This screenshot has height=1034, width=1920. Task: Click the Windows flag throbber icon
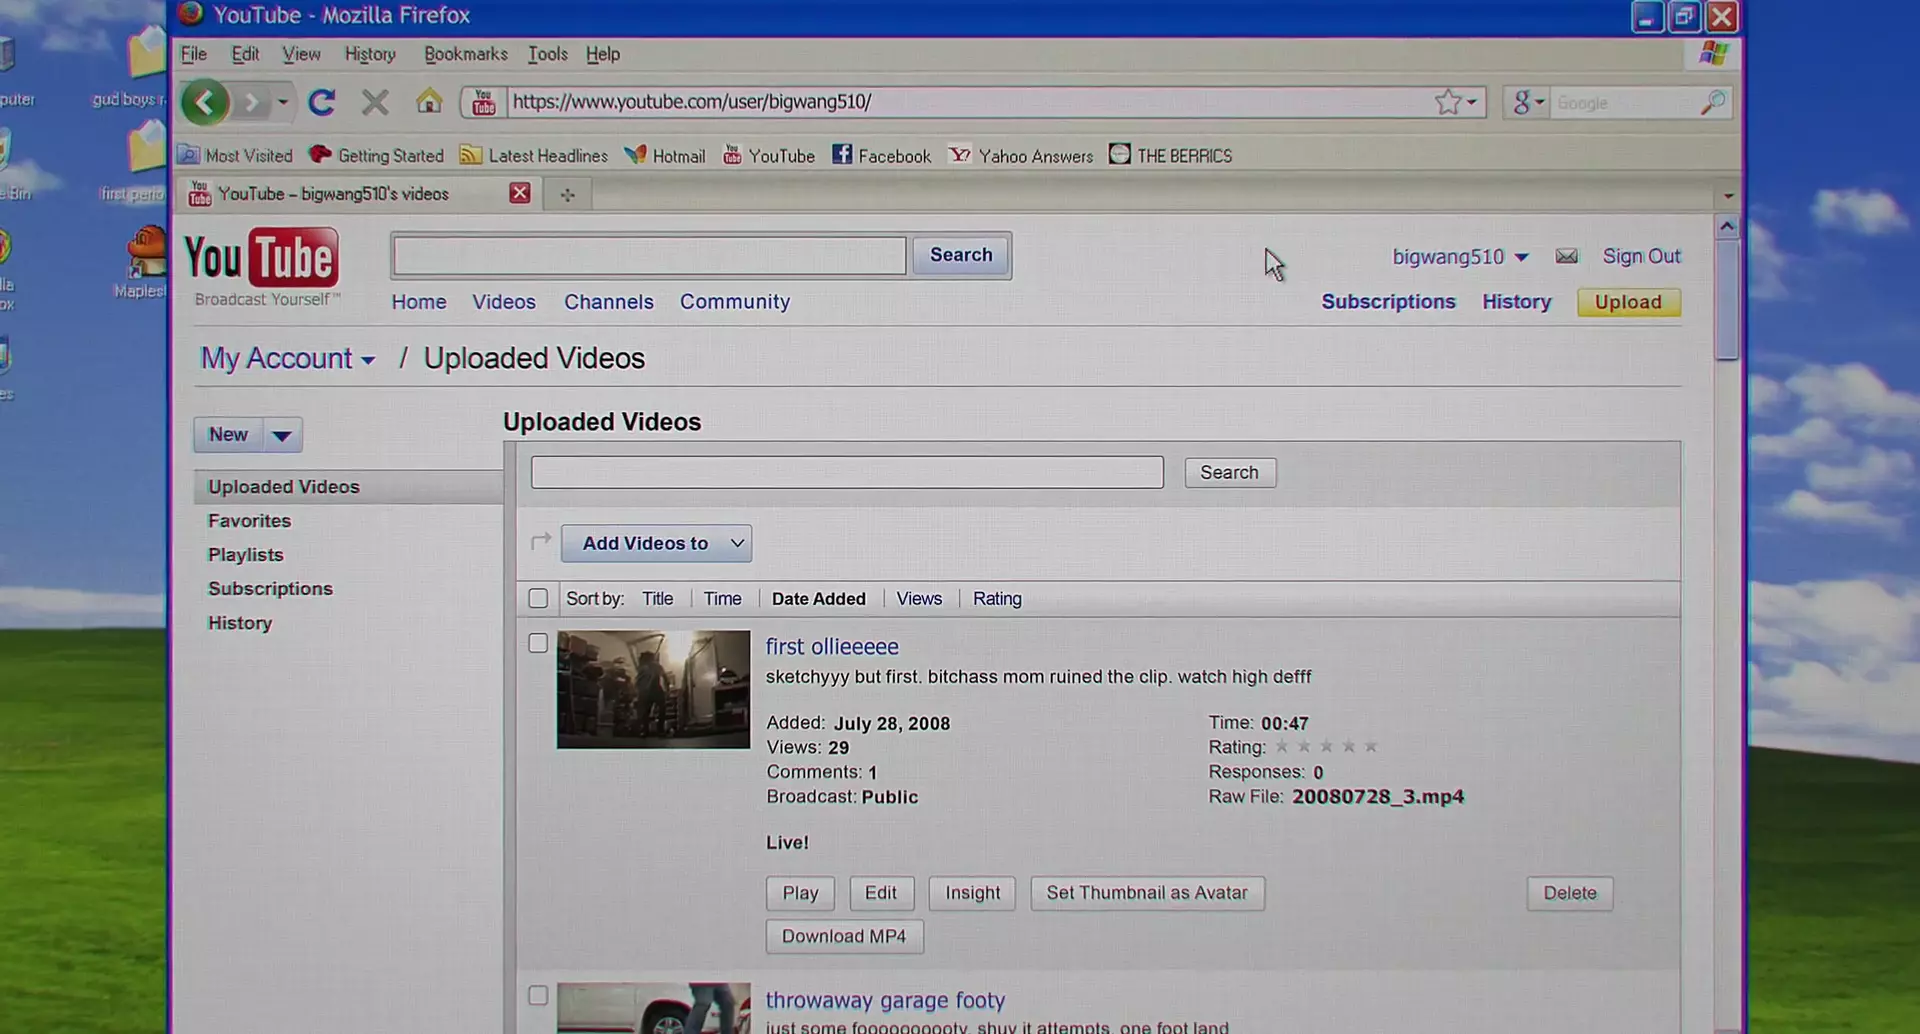(1714, 53)
